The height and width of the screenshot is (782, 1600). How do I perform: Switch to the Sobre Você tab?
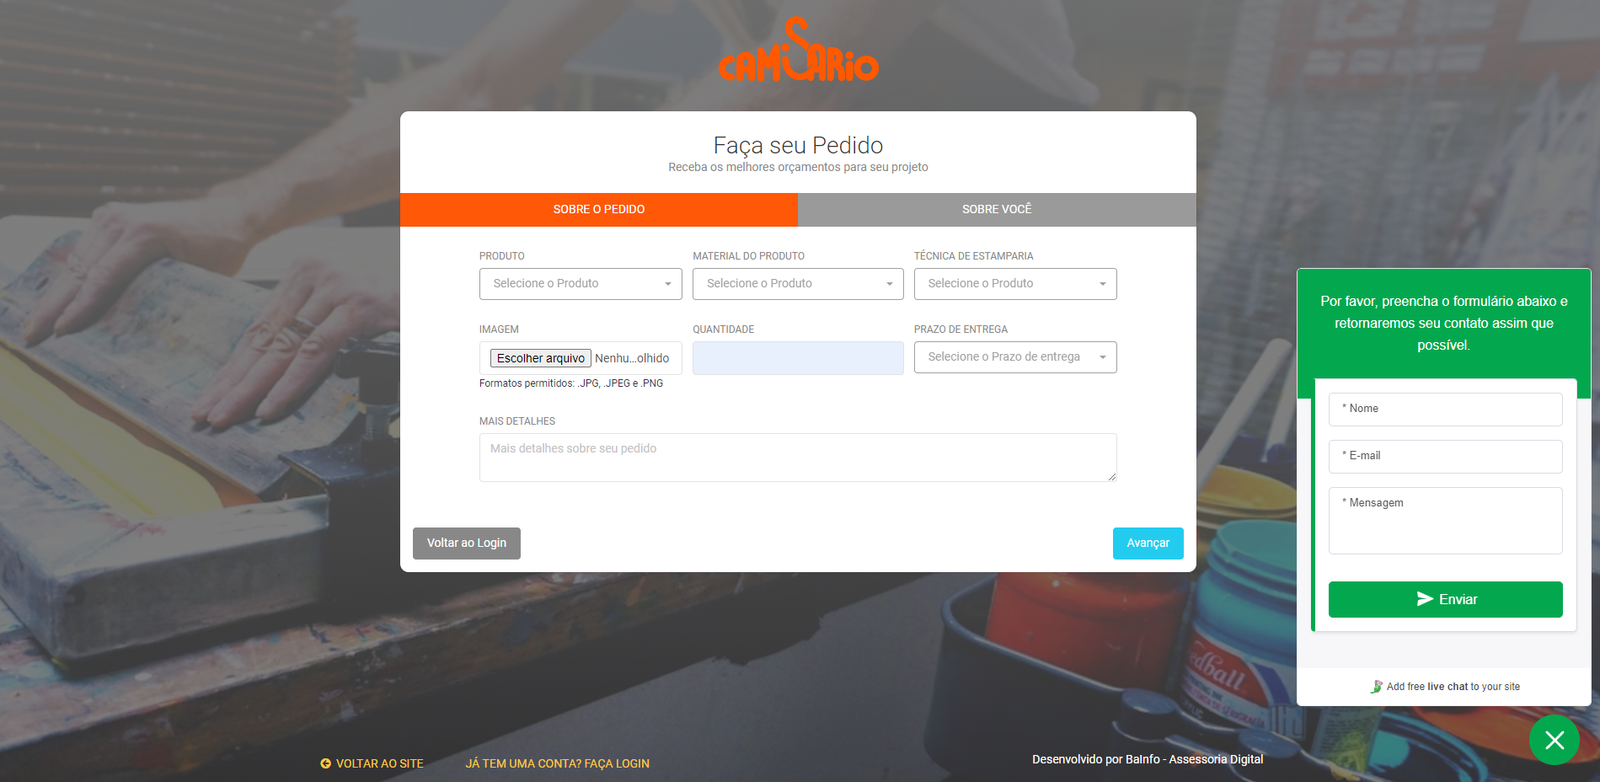[997, 209]
